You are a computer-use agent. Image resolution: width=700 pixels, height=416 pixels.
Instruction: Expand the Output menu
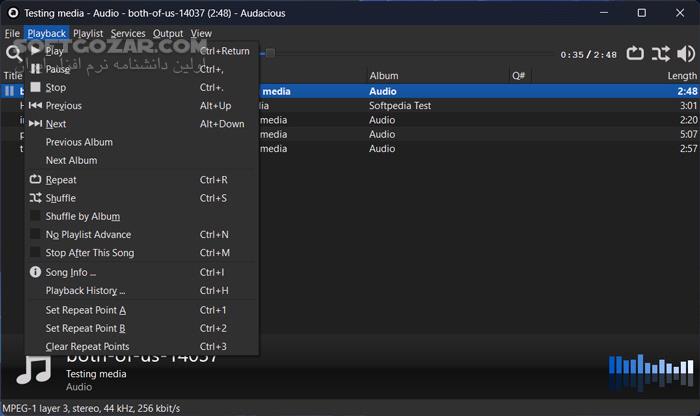168,33
